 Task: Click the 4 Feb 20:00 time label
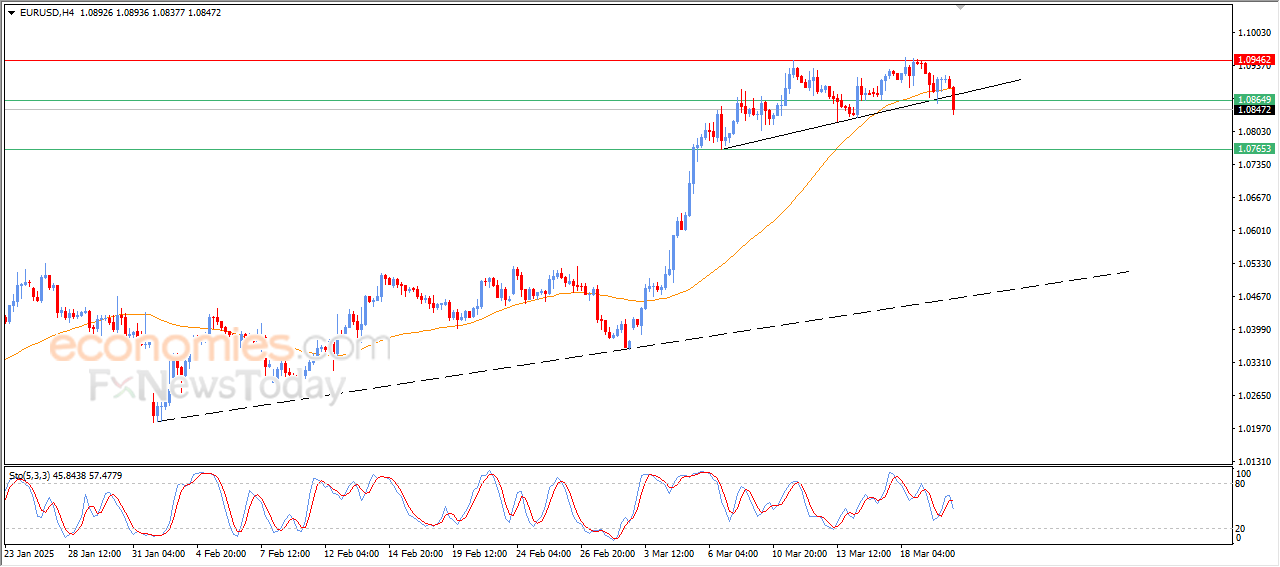pos(221,552)
